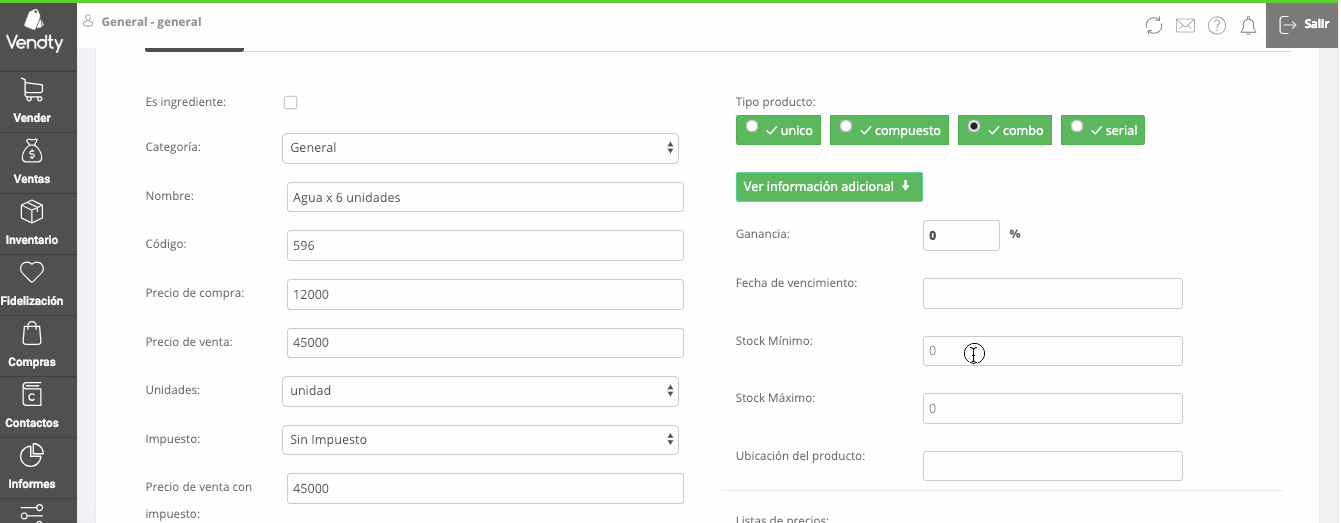
Task: Click the help question mark icon
Action: (x=1217, y=26)
